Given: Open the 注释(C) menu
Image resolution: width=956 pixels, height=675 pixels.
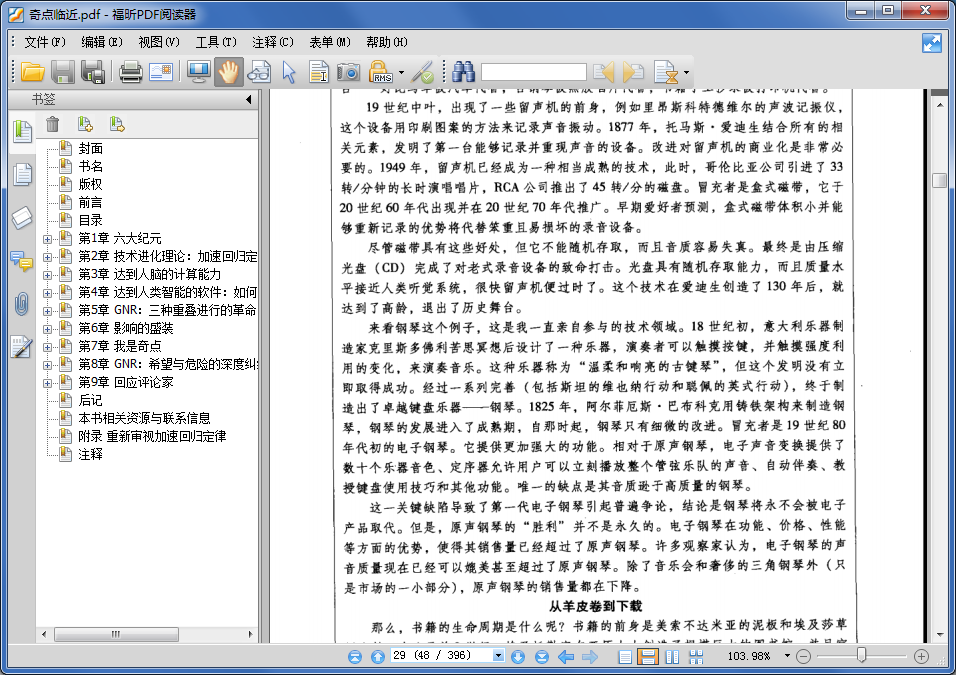Looking at the screenshot, I should click(x=273, y=42).
